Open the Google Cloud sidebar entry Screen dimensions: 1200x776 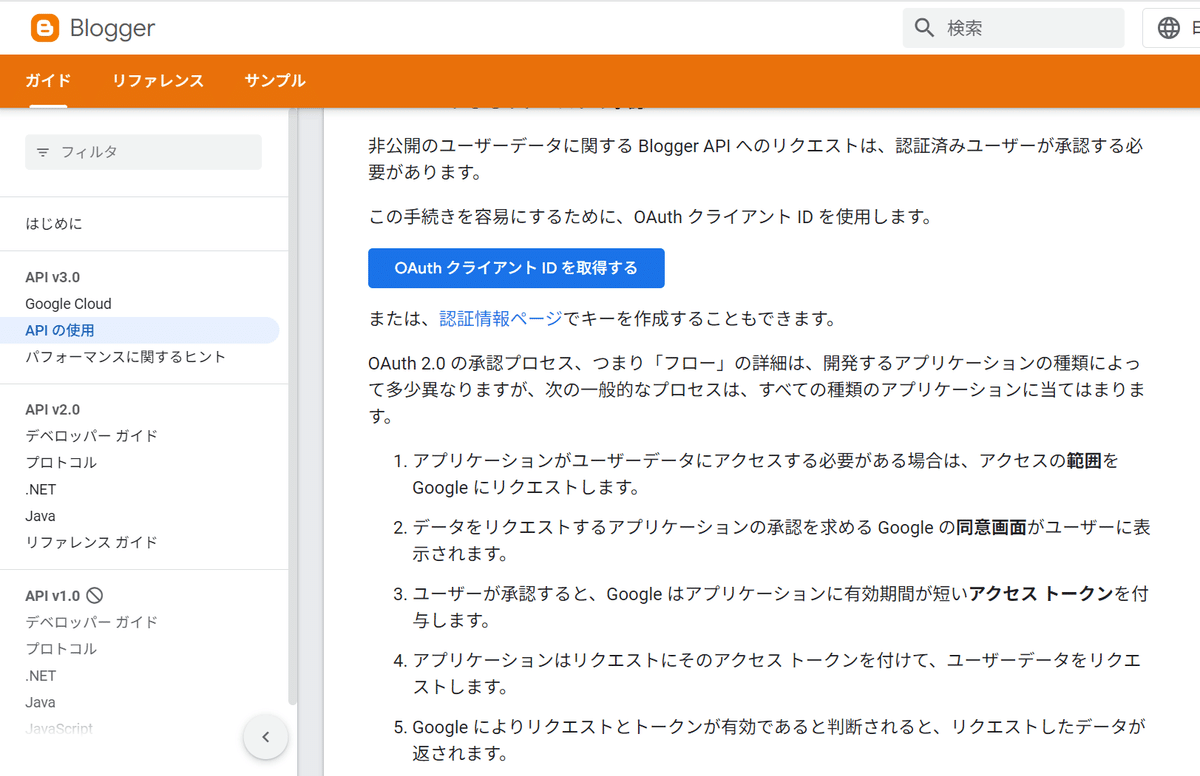pyautogui.click(x=68, y=303)
